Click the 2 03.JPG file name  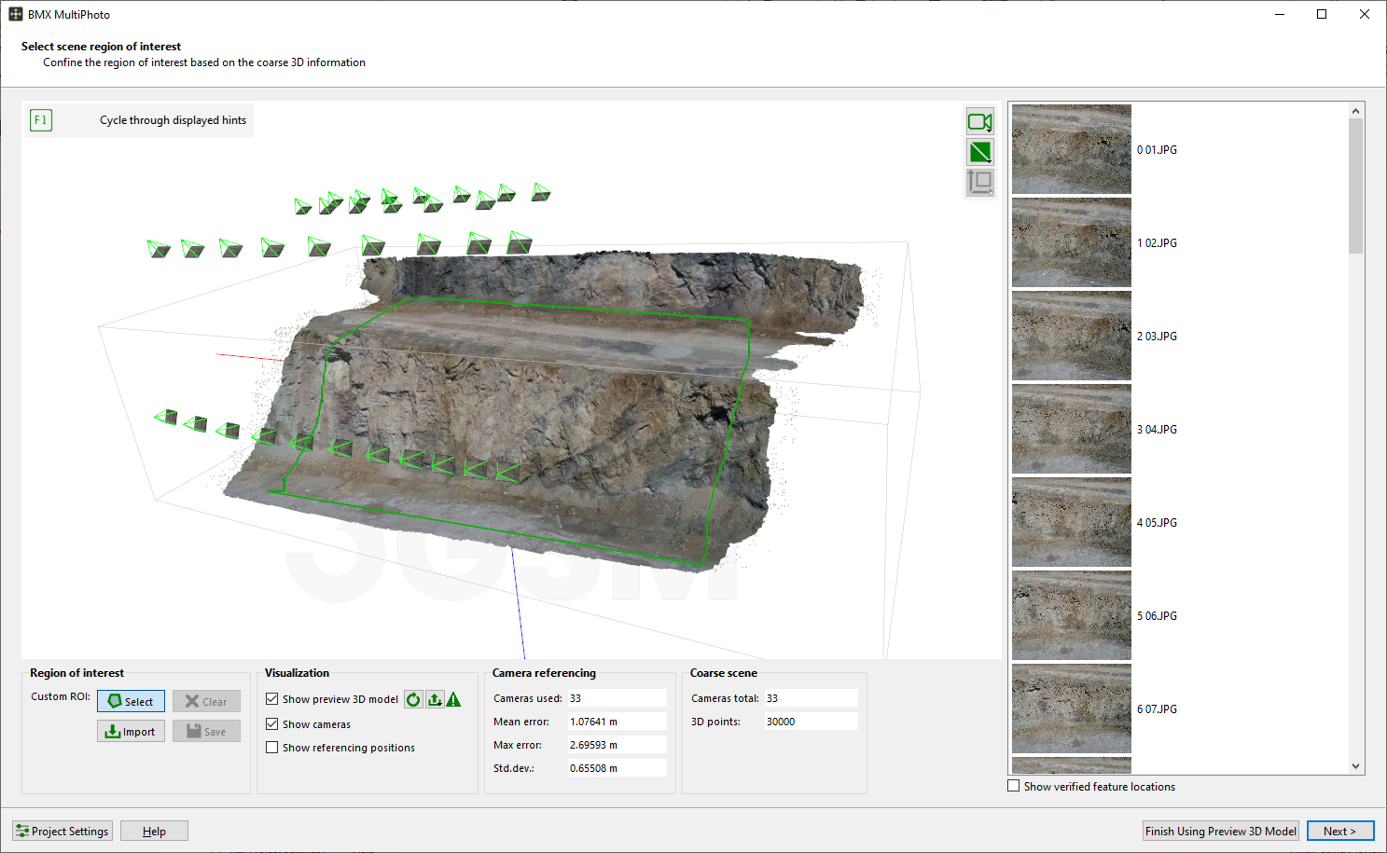[x=1157, y=336]
